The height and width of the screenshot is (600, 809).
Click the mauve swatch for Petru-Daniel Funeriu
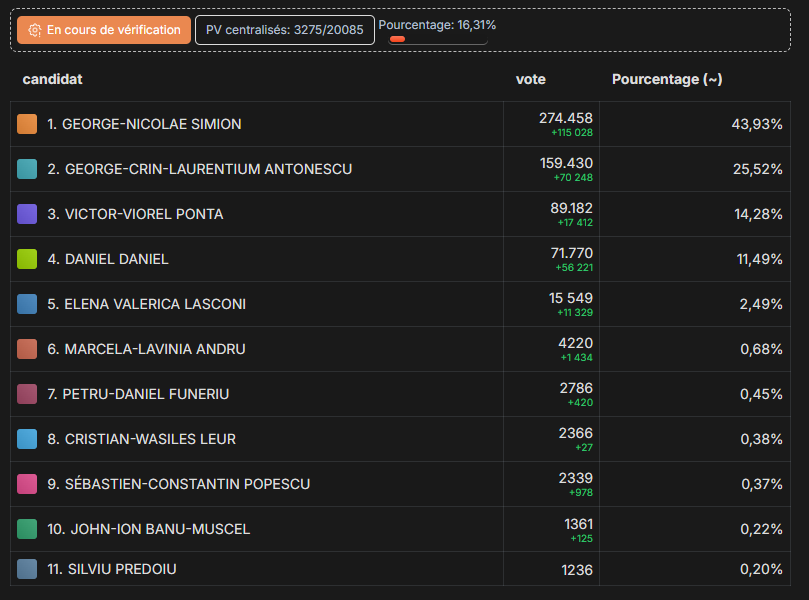[27, 394]
